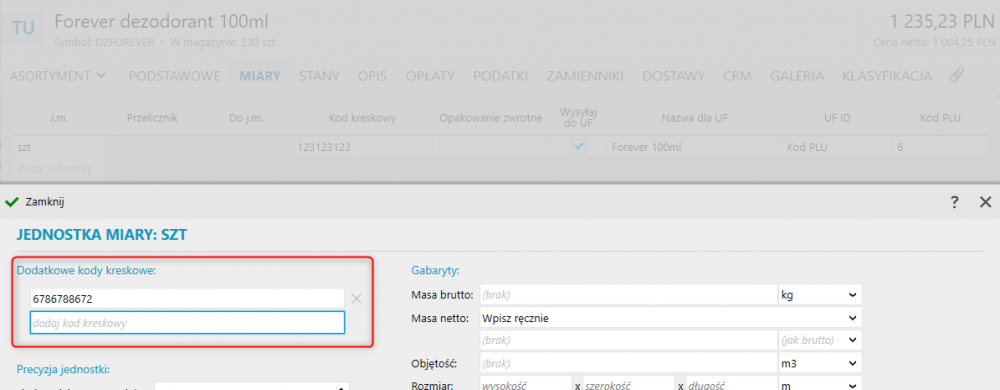Open the ASORTYMENT dropdown menu
1000x390 pixels.
pyautogui.click(x=58, y=76)
